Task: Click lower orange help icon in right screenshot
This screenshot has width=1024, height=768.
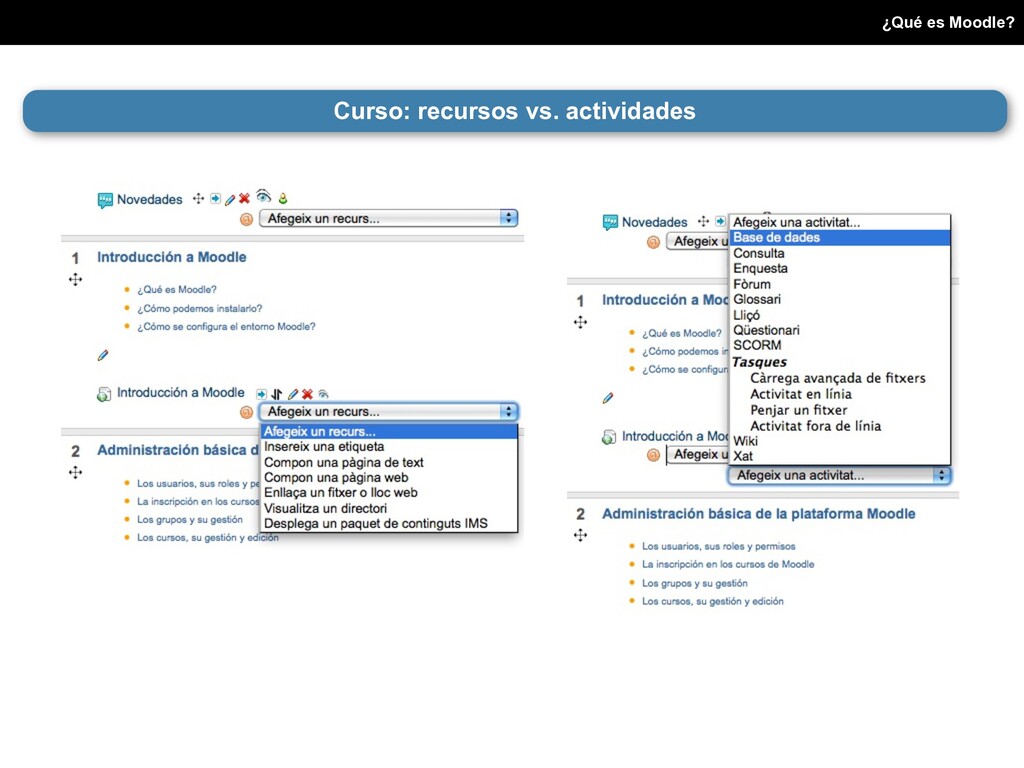Action: tap(653, 455)
